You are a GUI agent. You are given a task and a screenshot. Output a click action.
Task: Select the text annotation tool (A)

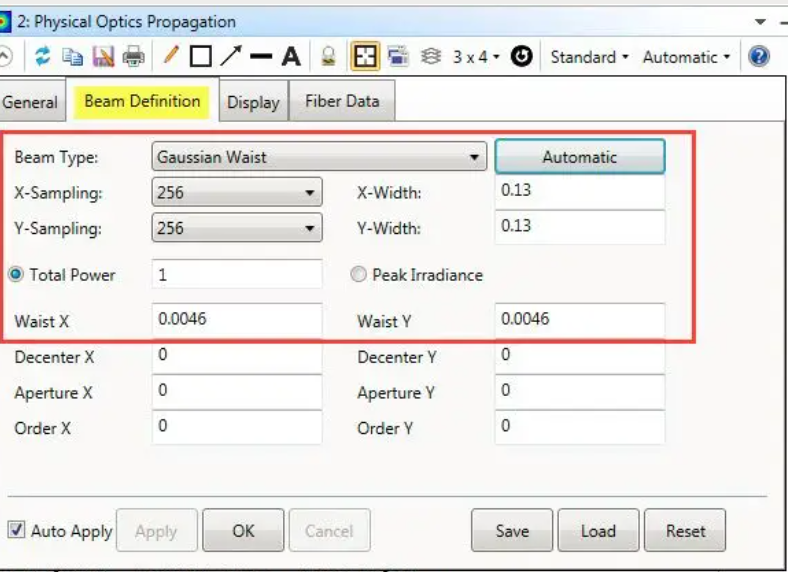click(x=291, y=57)
